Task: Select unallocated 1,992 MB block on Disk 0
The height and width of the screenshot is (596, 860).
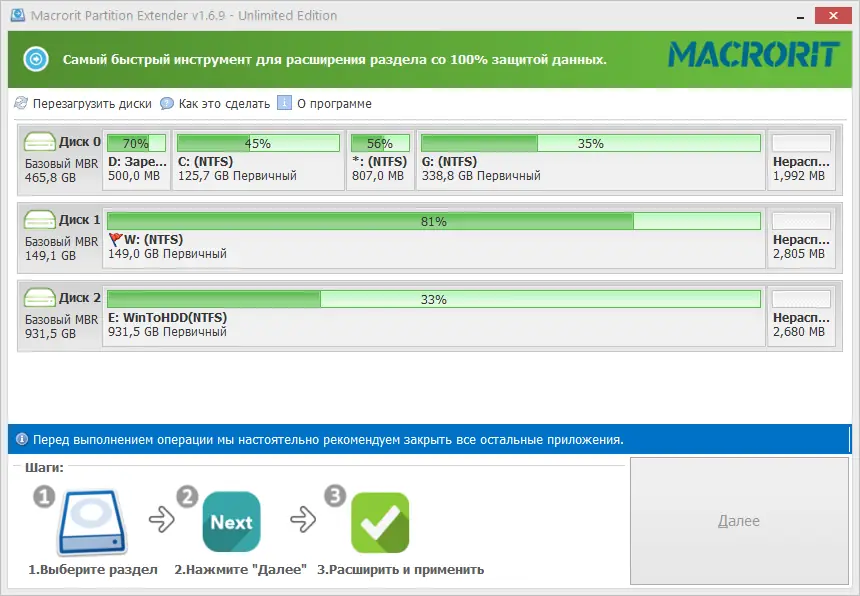Action: (801, 160)
